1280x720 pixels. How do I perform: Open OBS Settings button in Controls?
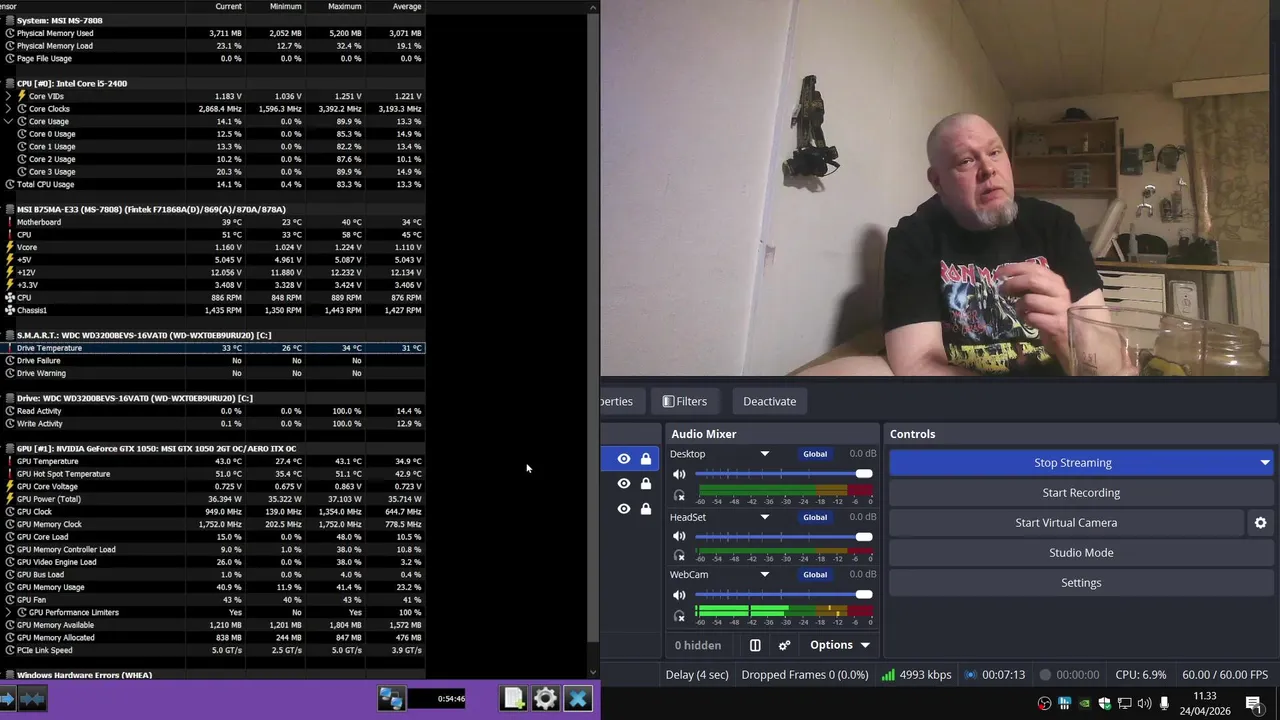(x=1081, y=583)
